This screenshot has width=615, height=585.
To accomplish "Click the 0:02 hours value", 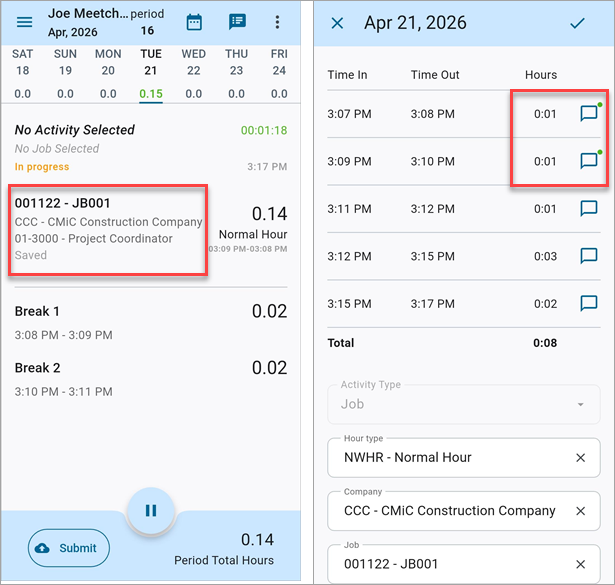I will coord(545,303).
